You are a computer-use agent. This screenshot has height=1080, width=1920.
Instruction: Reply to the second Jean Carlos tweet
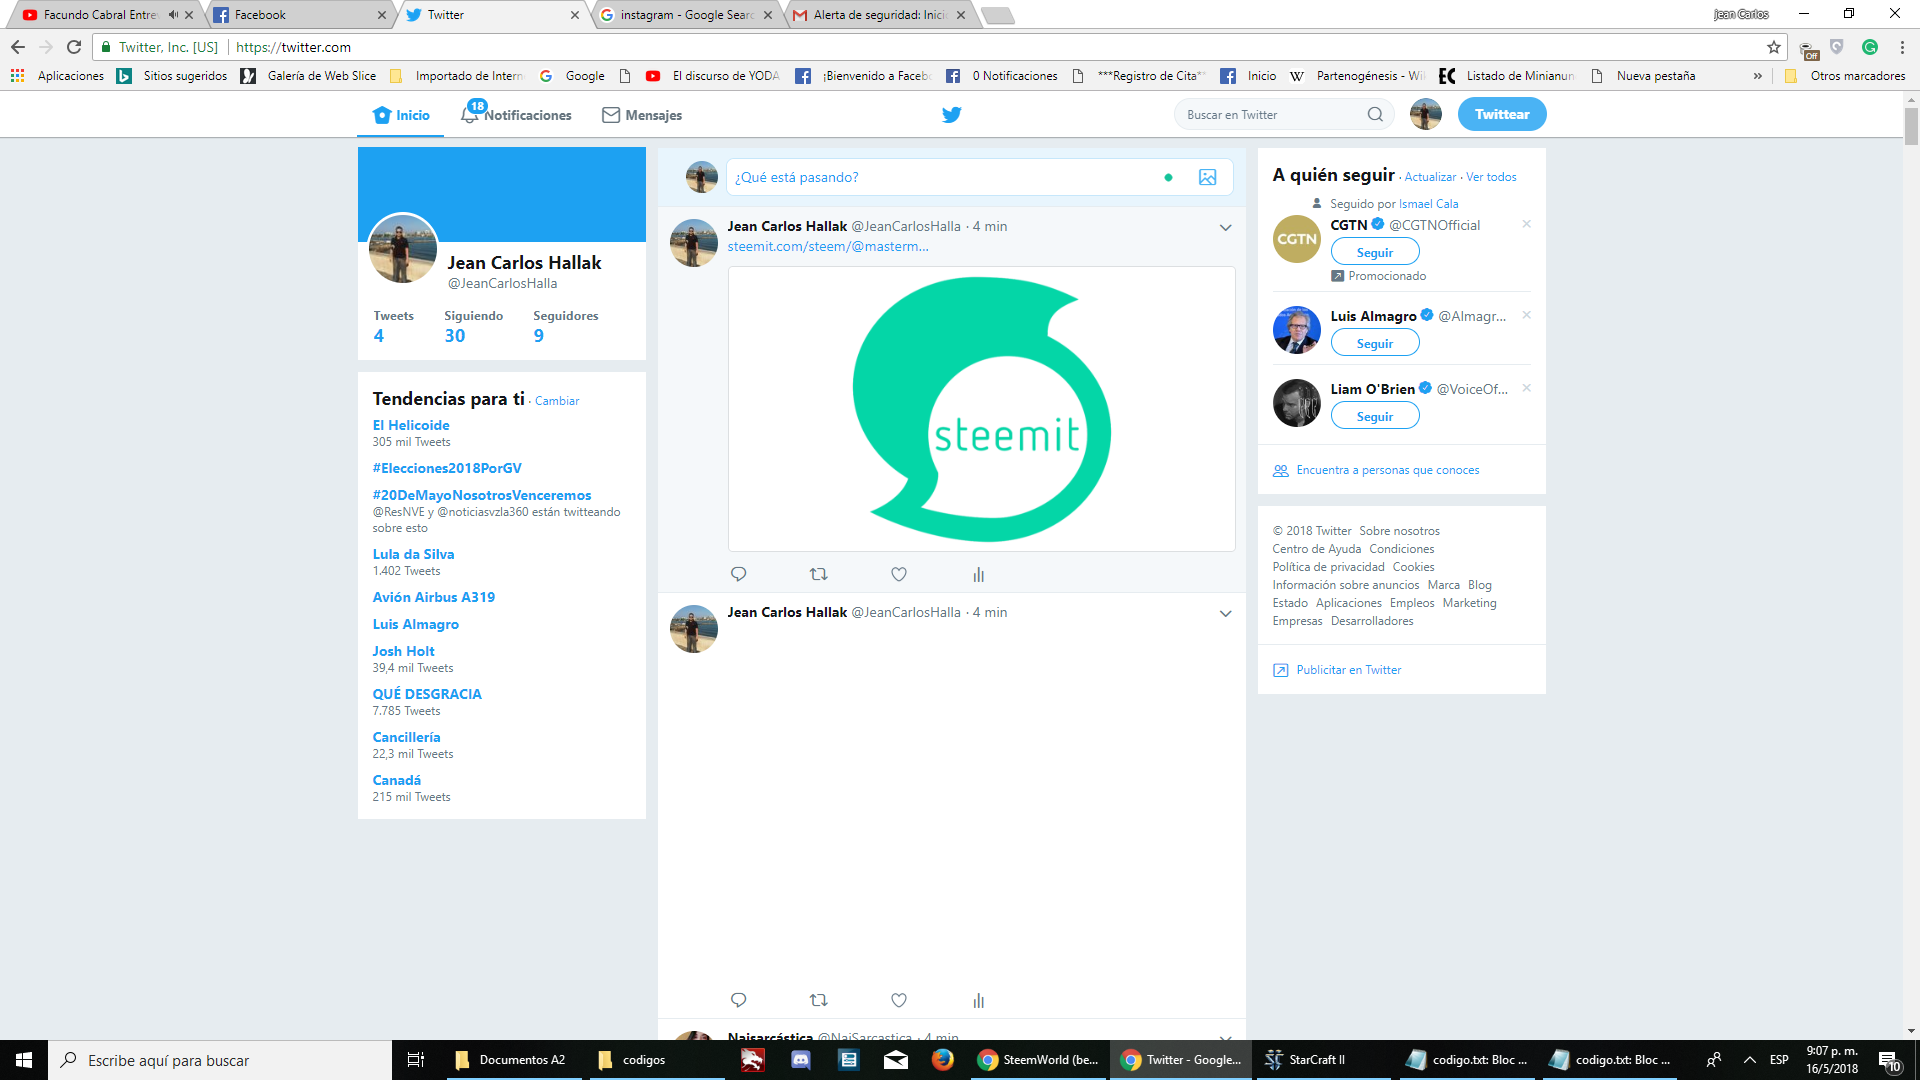pos(738,1000)
